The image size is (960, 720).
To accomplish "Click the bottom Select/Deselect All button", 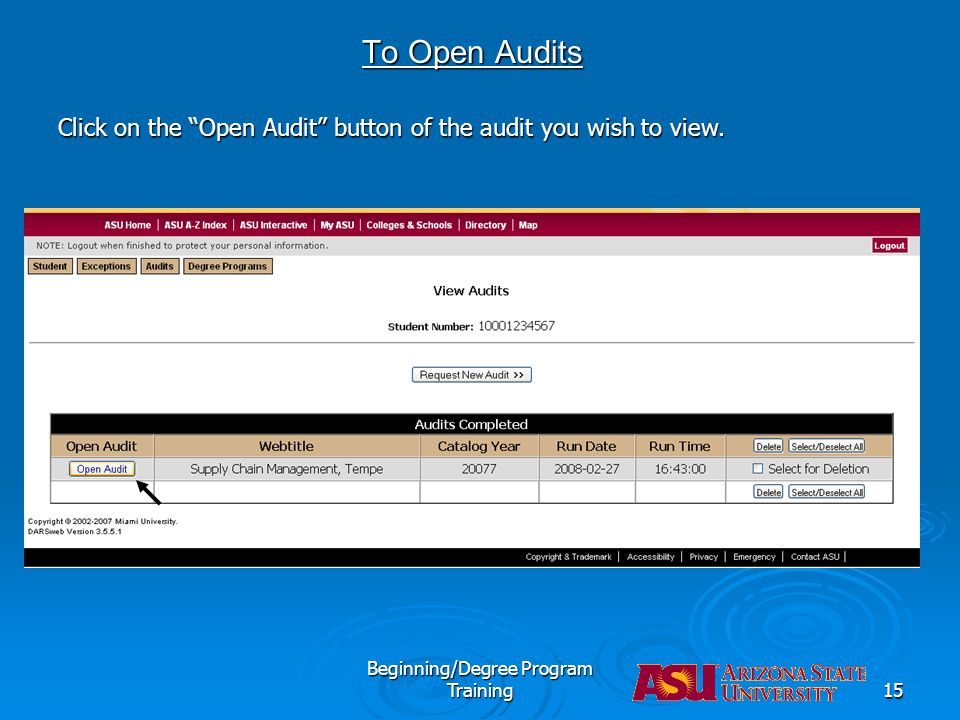I will coord(827,492).
